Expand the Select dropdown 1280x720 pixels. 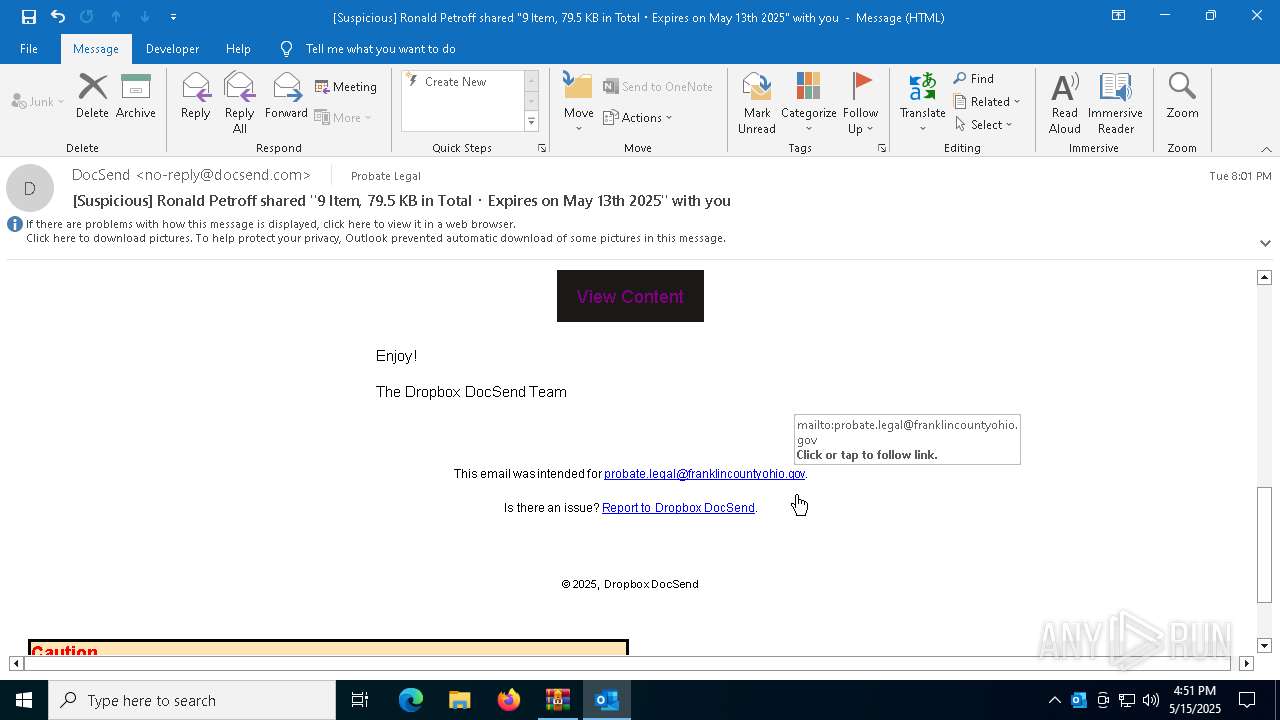point(984,125)
